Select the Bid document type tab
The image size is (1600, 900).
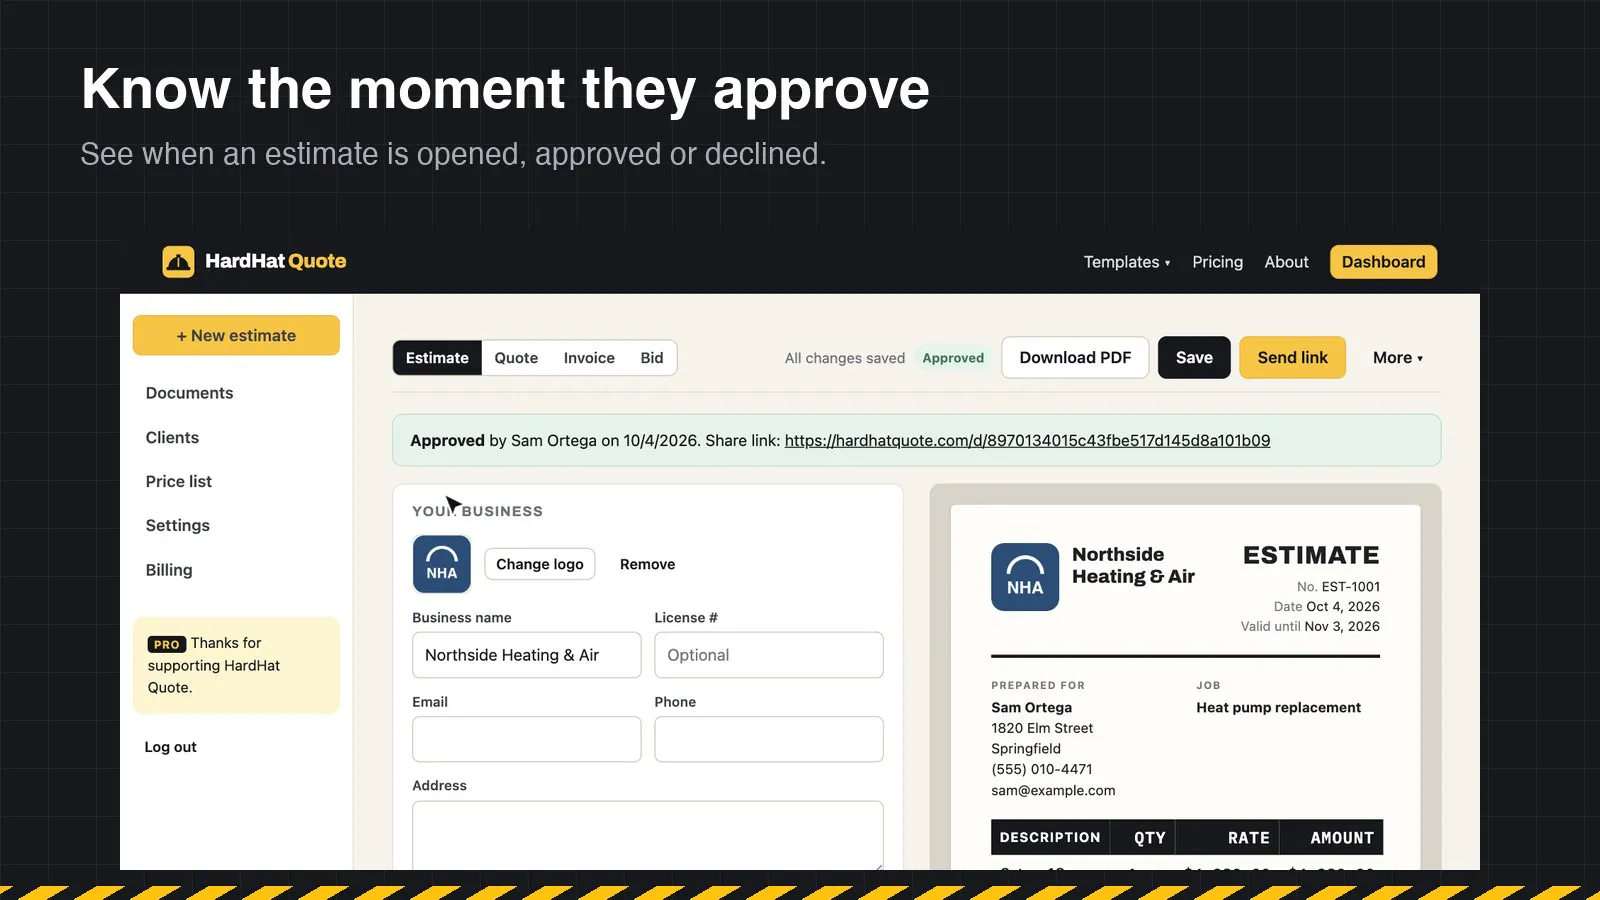(x=652, y=358)
